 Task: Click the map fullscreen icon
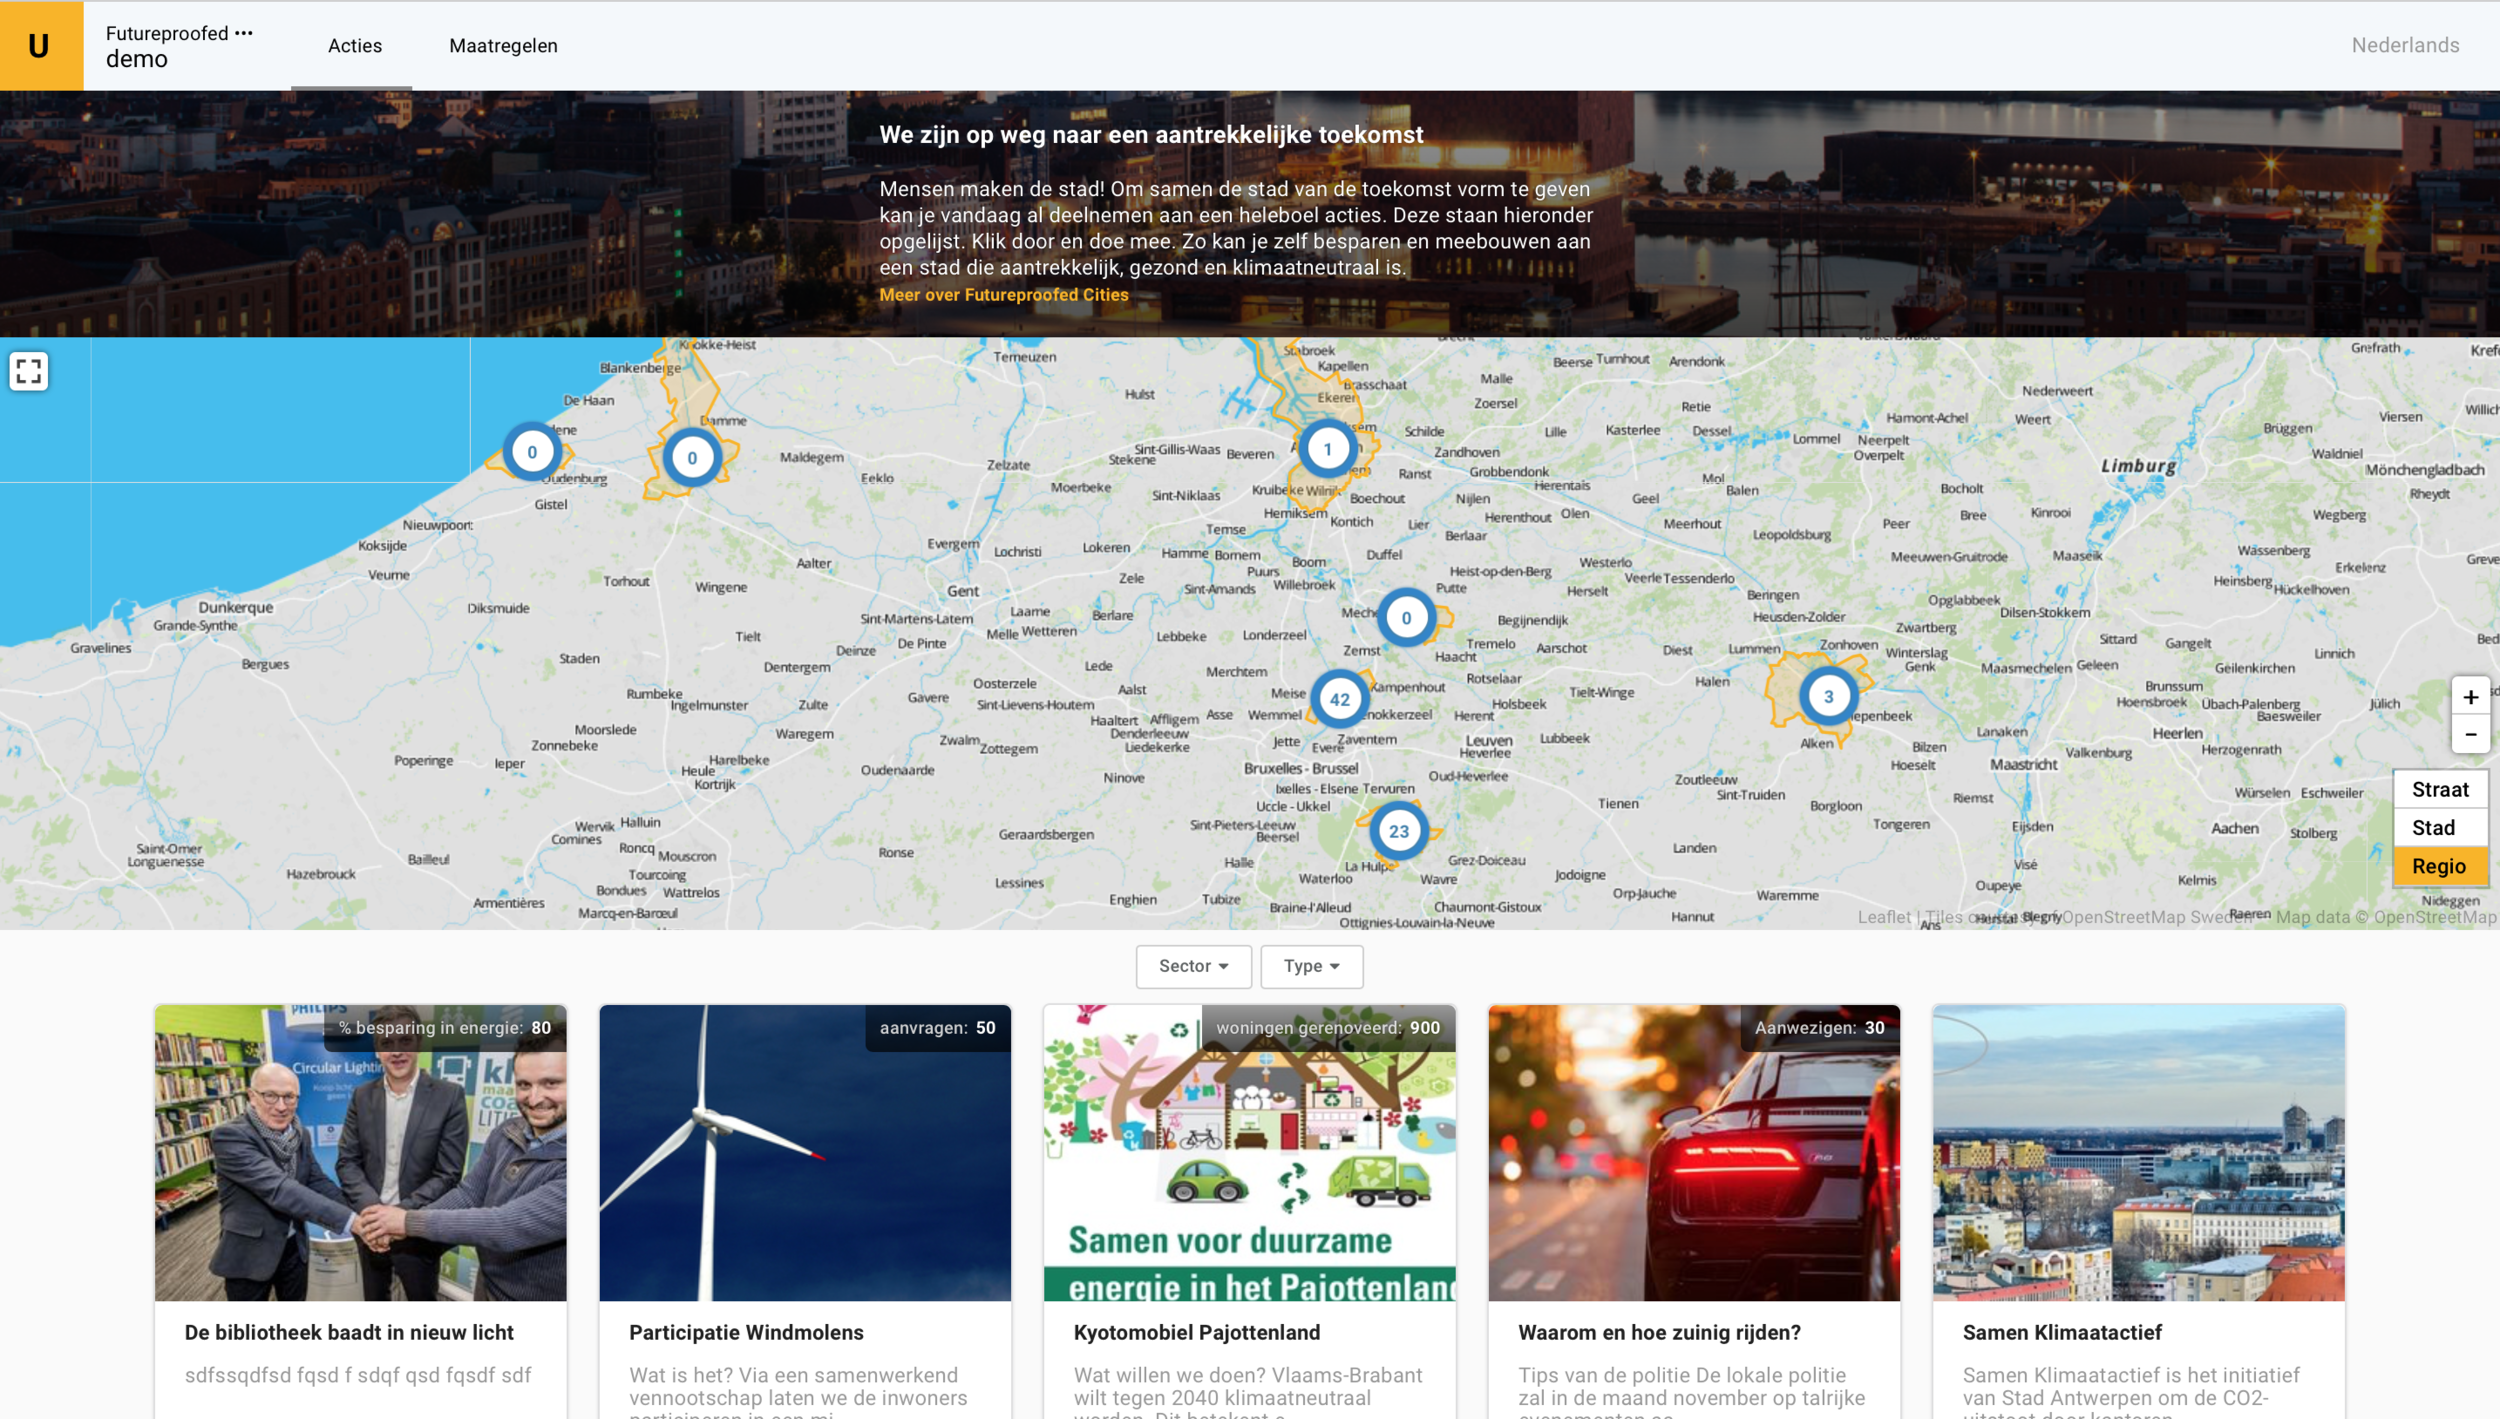click(x=29, y=371)
